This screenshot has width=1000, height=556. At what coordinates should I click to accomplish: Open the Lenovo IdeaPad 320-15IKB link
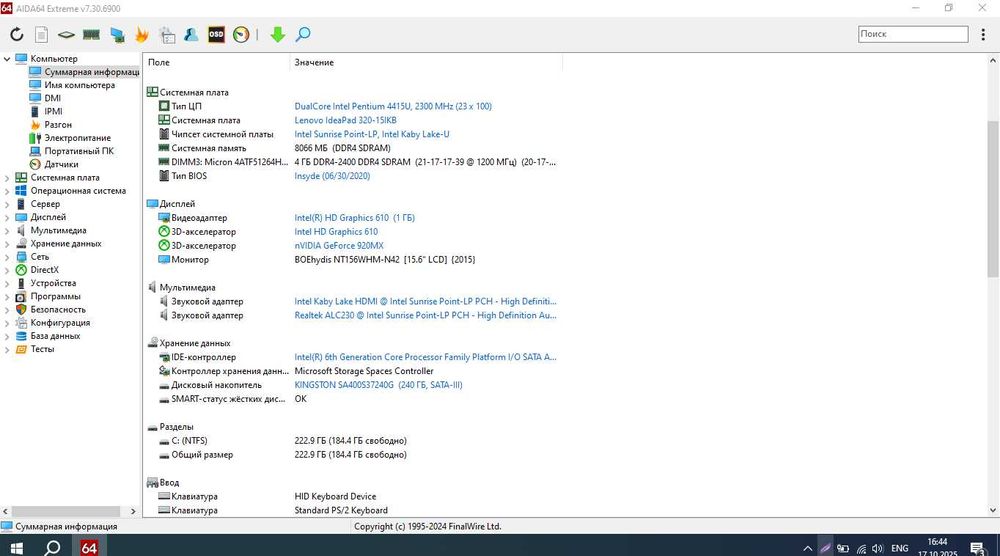(x=345, y=121)
